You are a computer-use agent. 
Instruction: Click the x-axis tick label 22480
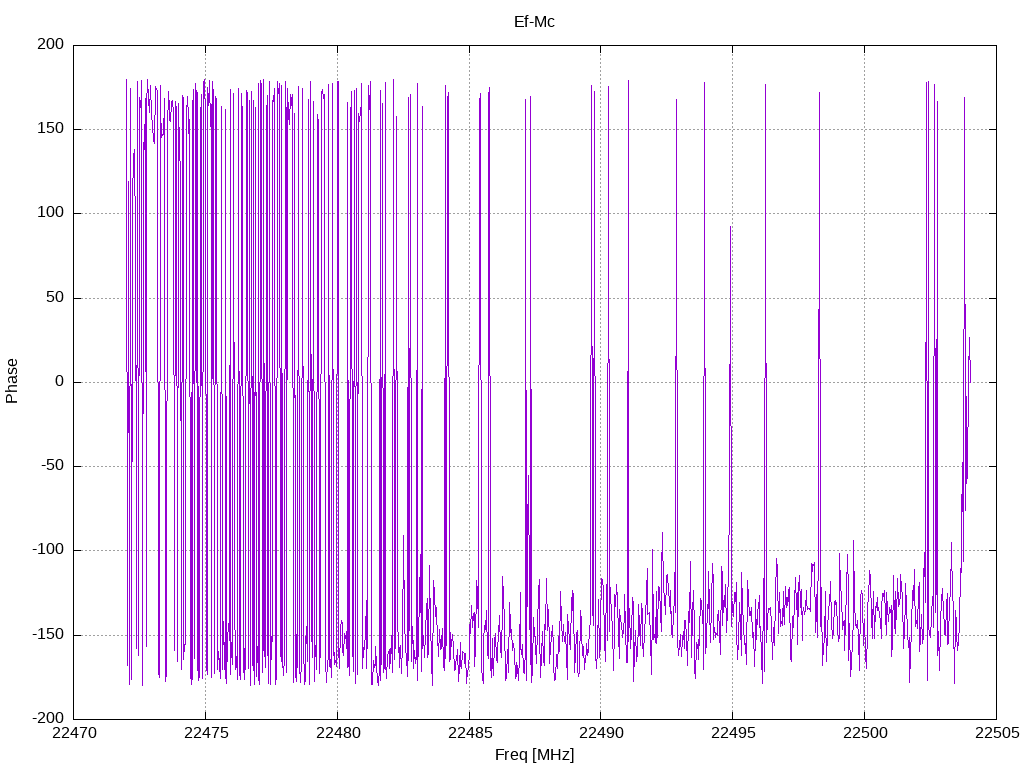coord(338,733)
